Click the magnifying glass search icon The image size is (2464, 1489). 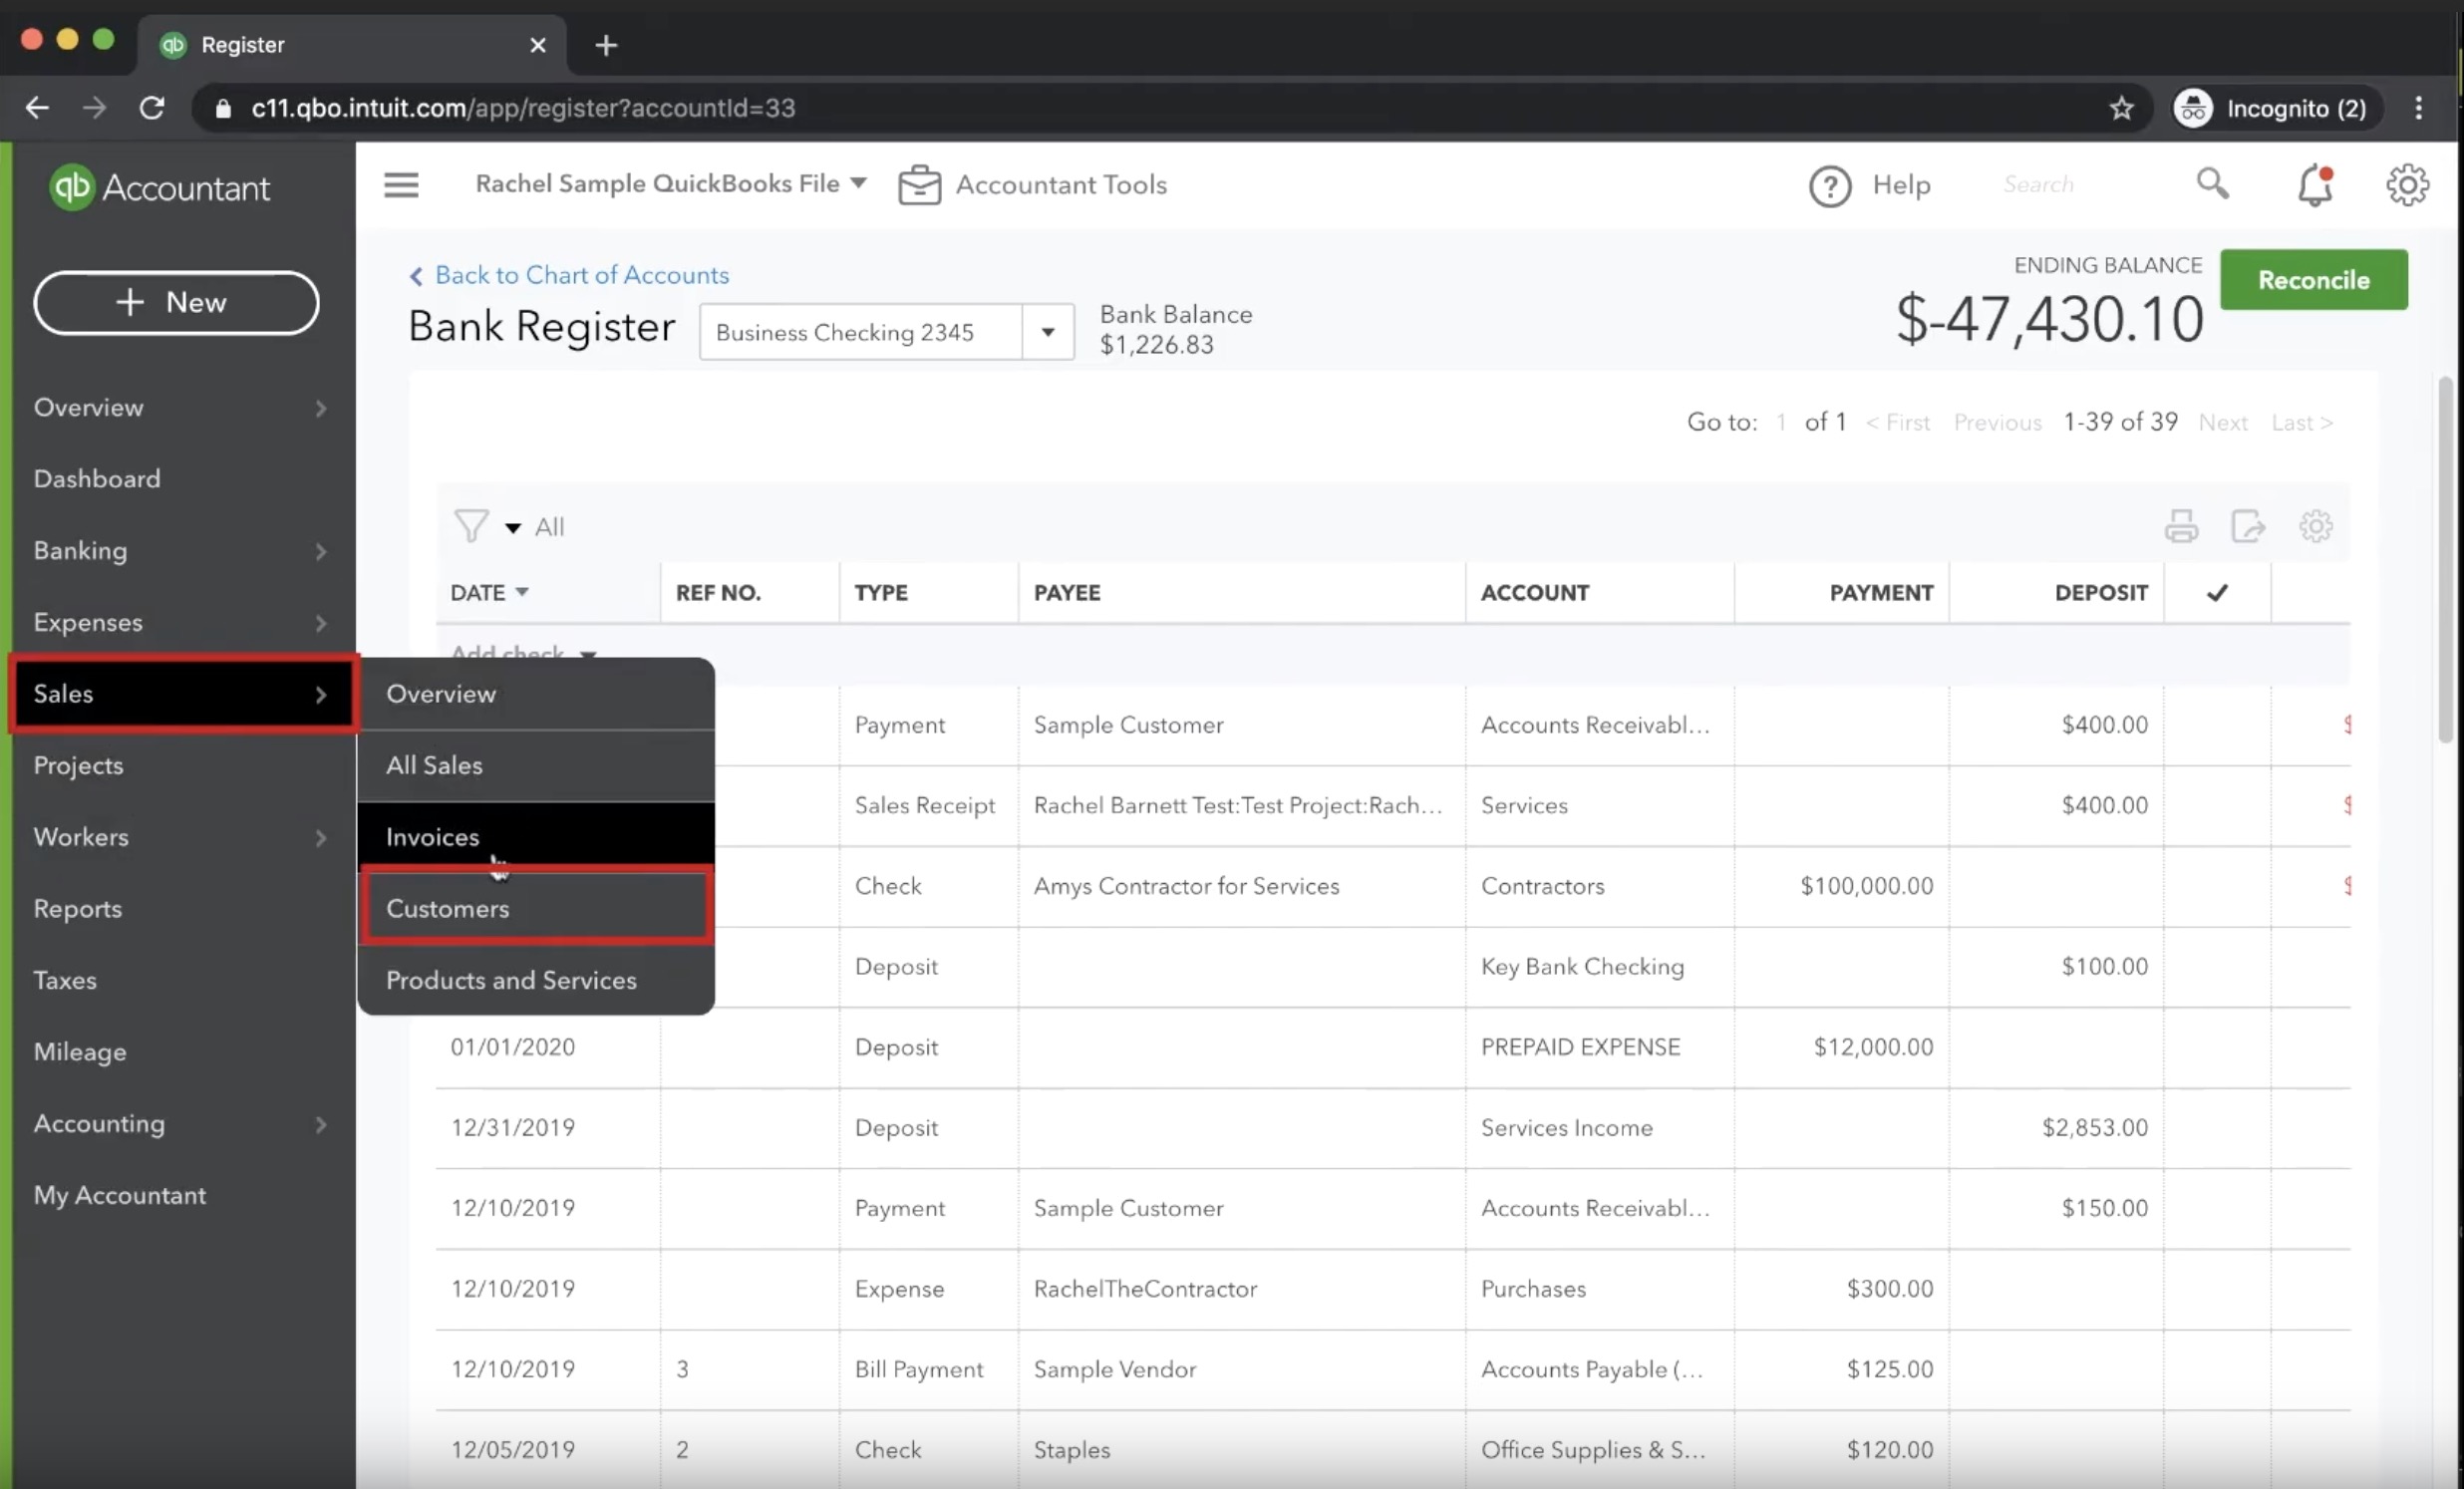tap(2212, 183)
